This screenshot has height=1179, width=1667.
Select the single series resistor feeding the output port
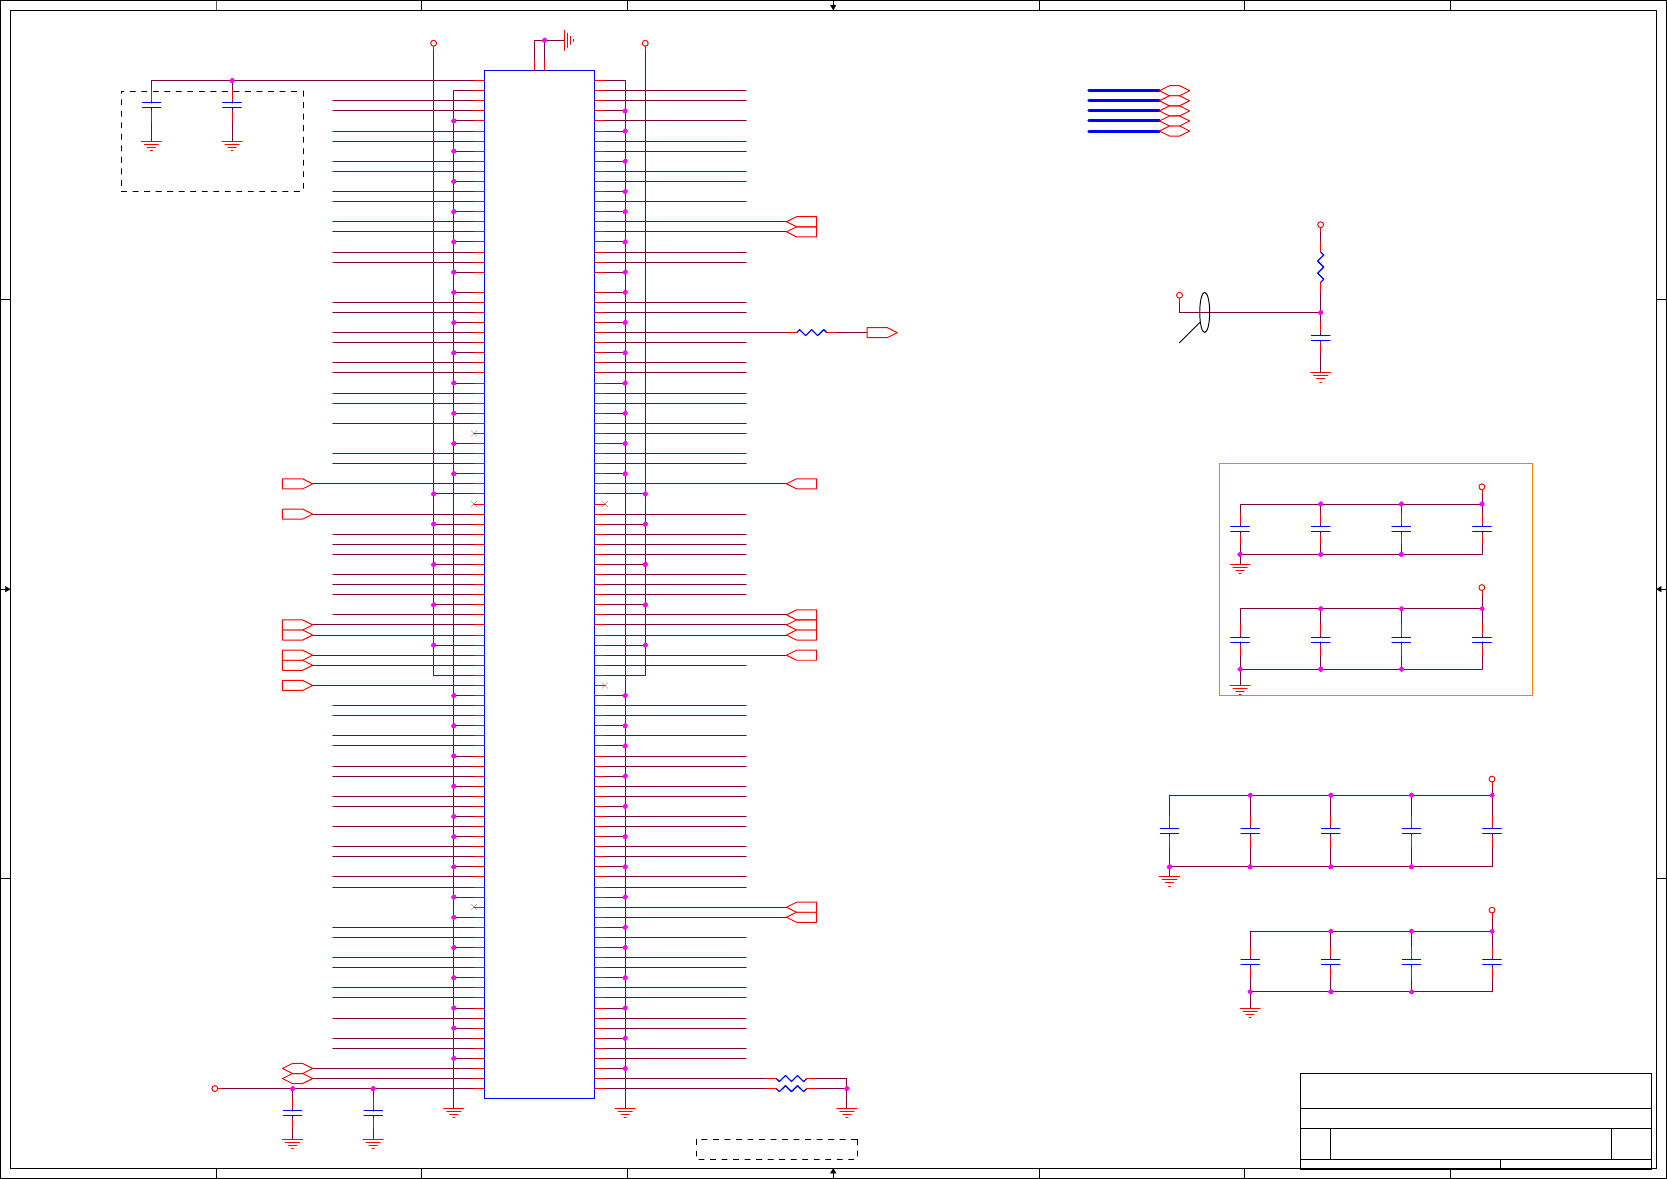tap(812, 332)
